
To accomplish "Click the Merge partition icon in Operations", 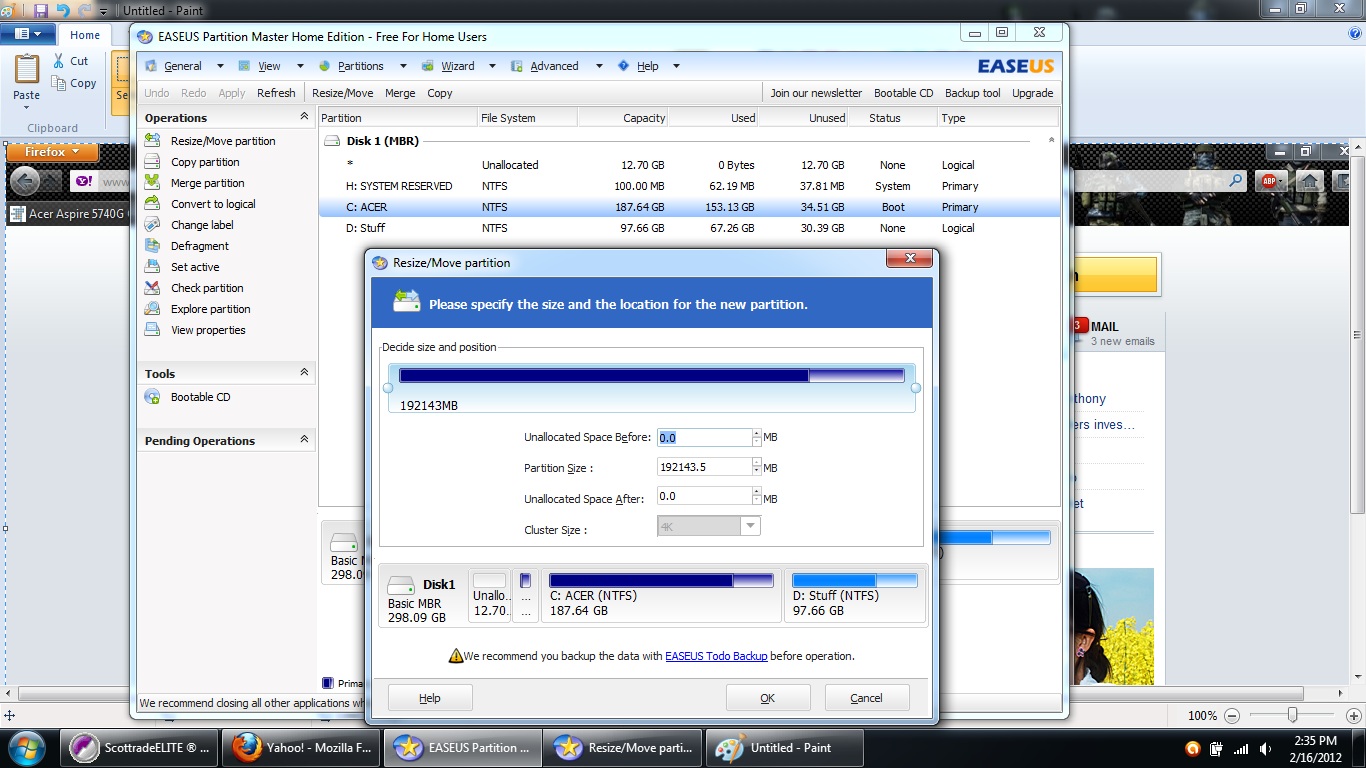I will [152, 183].
